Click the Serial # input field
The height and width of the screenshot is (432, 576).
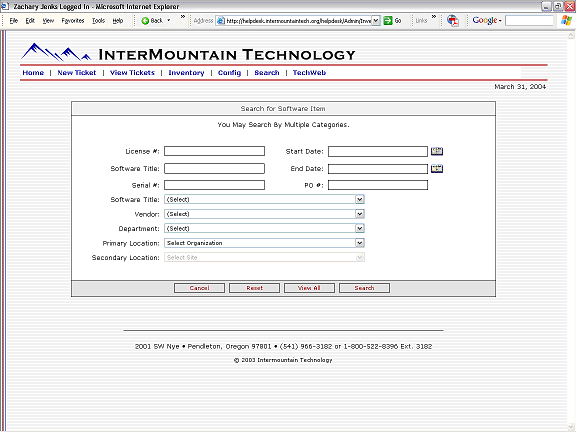click(215, 185)
